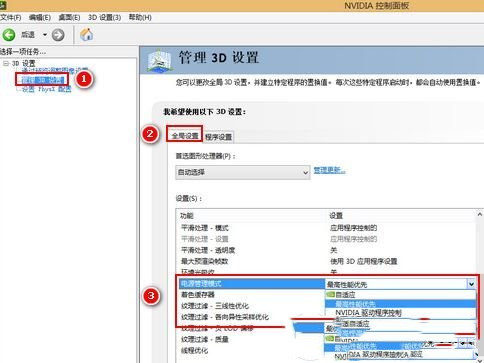Open the 帮助(H) menu

tap(140, 17)
